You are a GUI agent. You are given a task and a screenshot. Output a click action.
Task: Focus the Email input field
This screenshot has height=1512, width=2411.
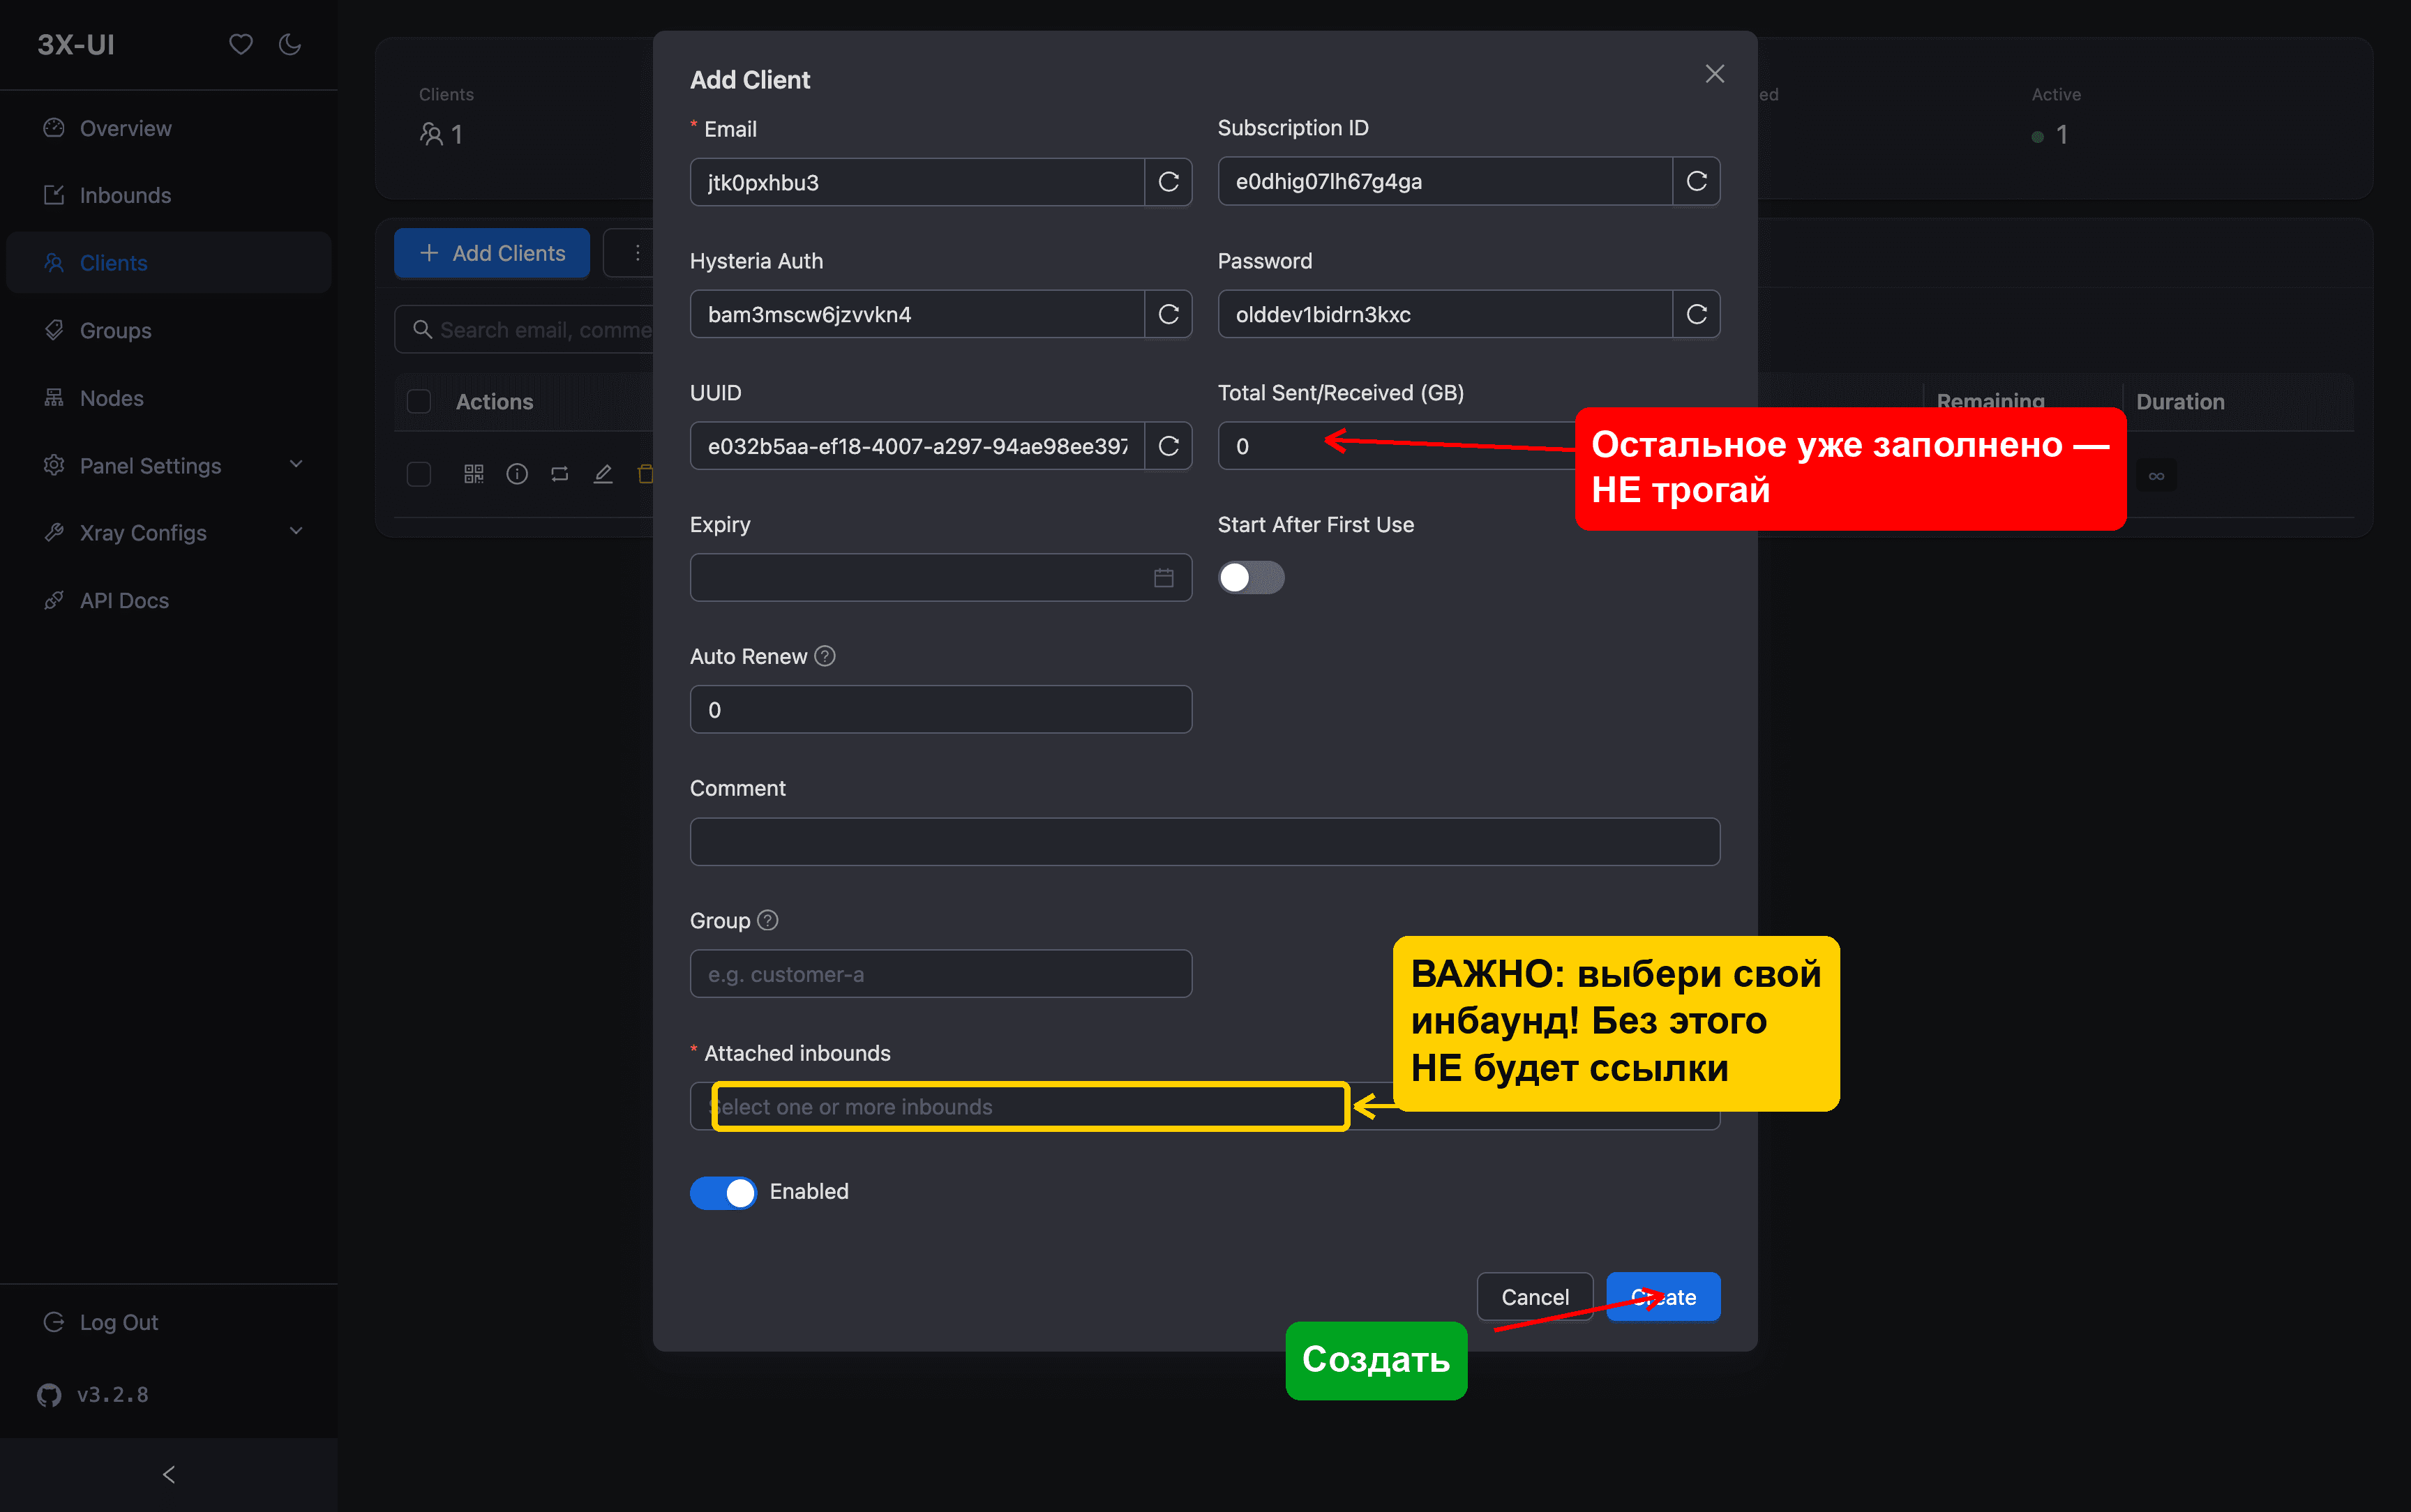pyautogui.click(x=917, y=182)
